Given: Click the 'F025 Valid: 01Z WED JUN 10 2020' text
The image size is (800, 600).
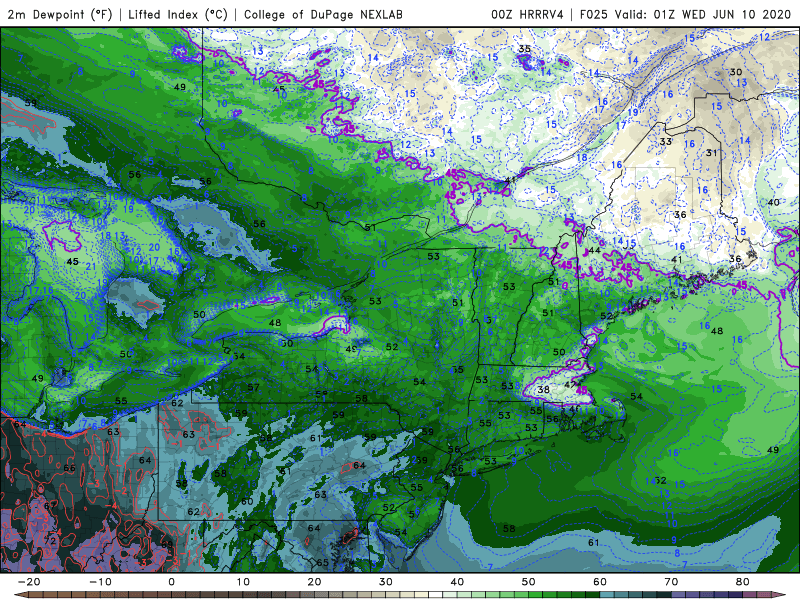Looking at the screenshot, I should pos(685,14).
